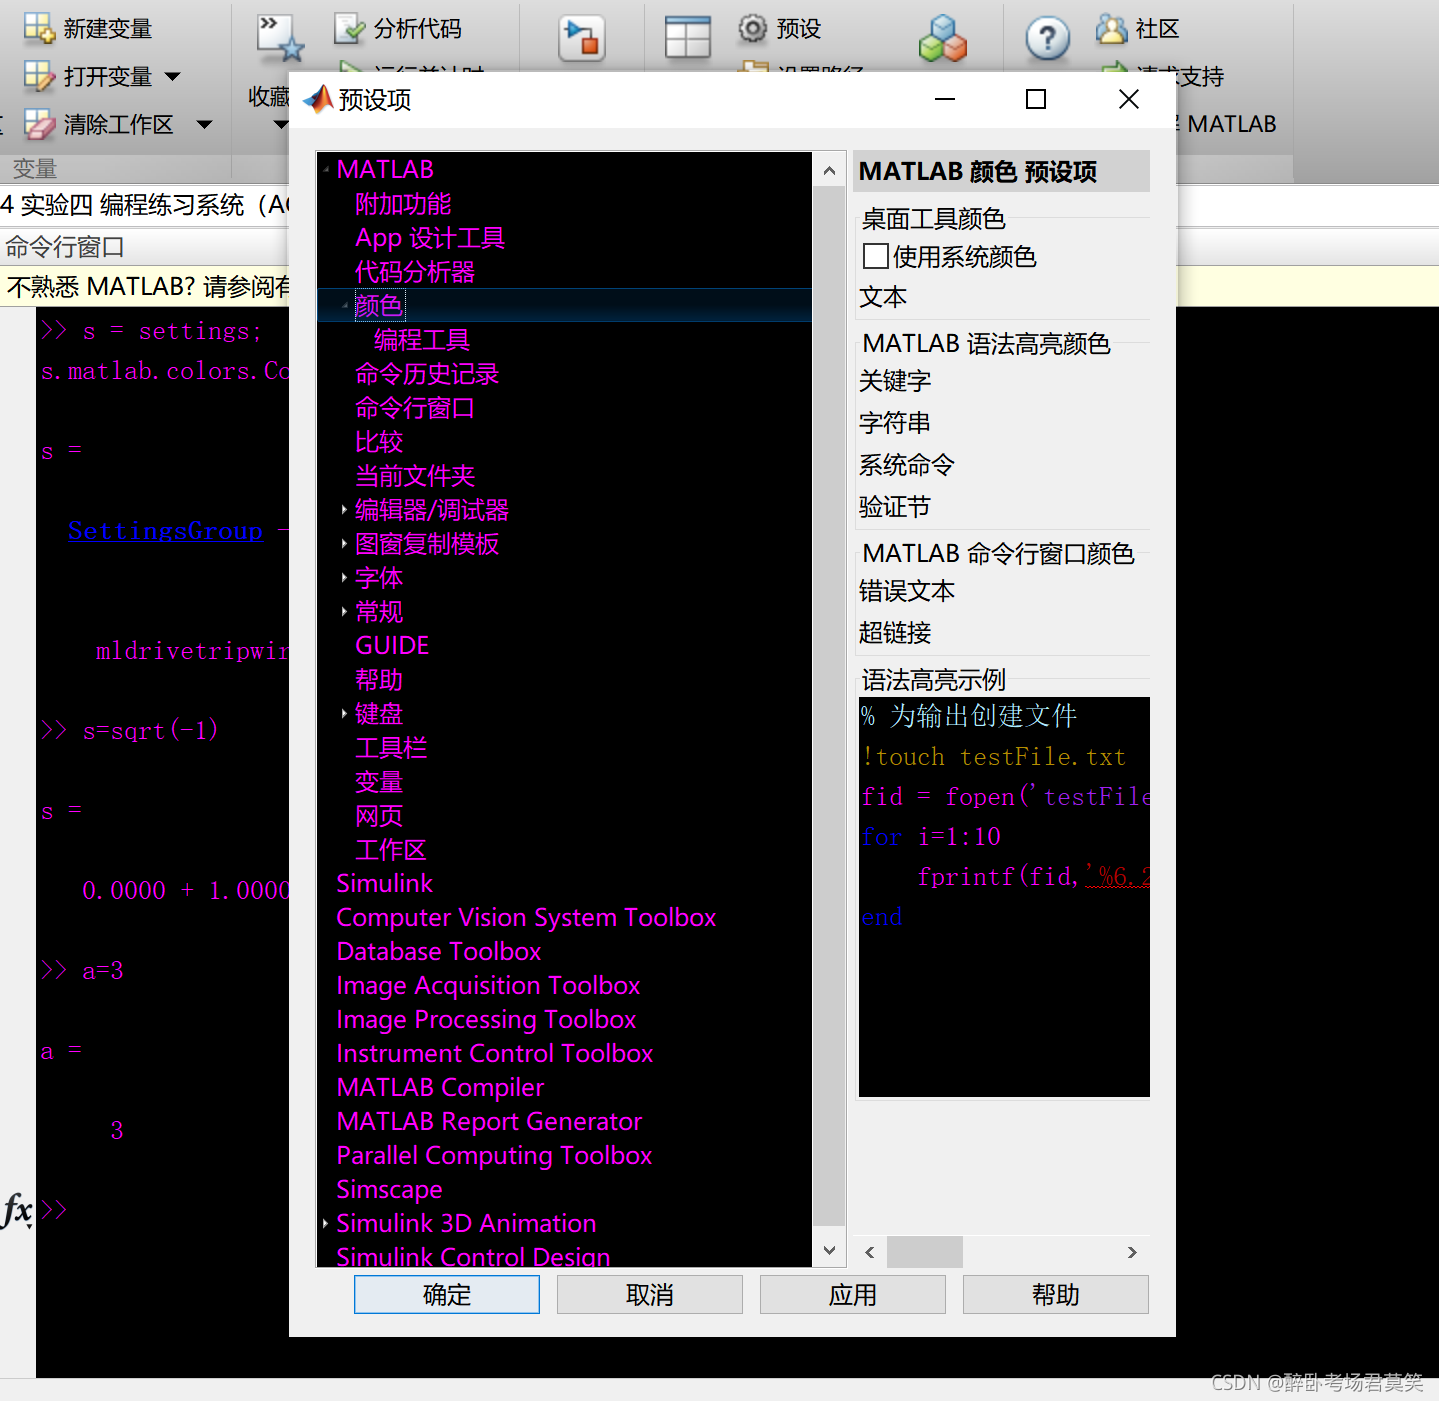Expand the Editor/Debugger (编辑器/调试器) tree node

[344, 510]
